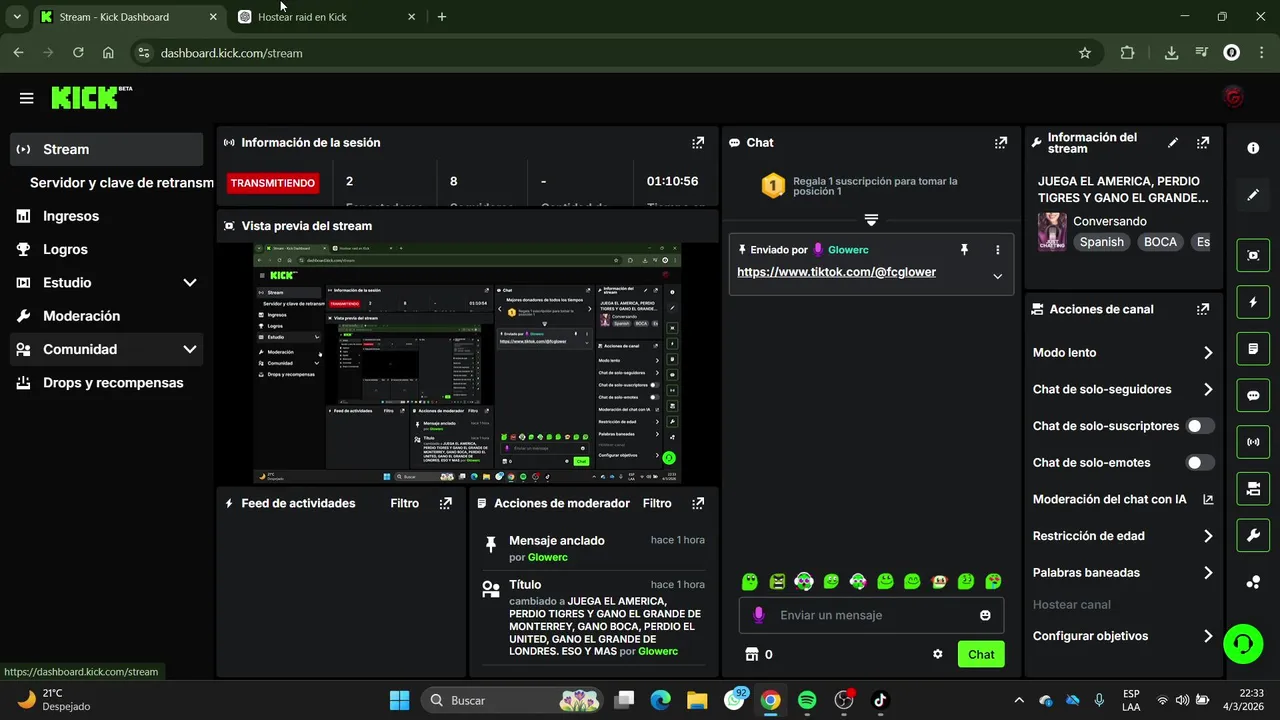The width and height of the screenshot is (1280, 720).
Task: Pop out the Feed de actividades panel
Action: (x=445, y=503)
